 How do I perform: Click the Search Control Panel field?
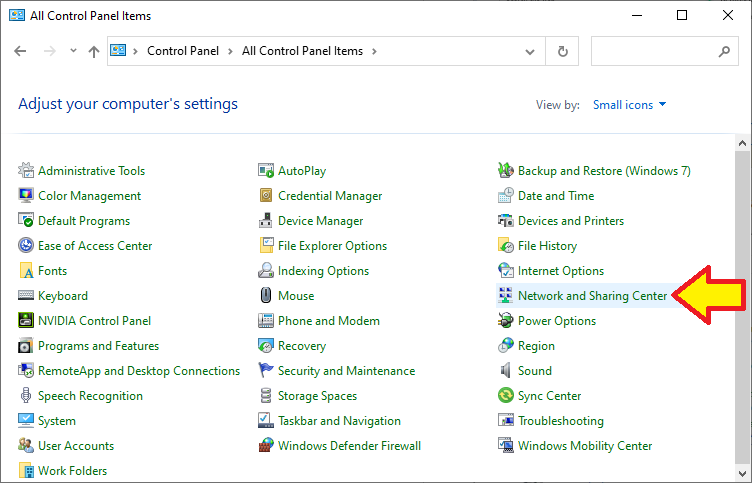click(x=665, y=51)
